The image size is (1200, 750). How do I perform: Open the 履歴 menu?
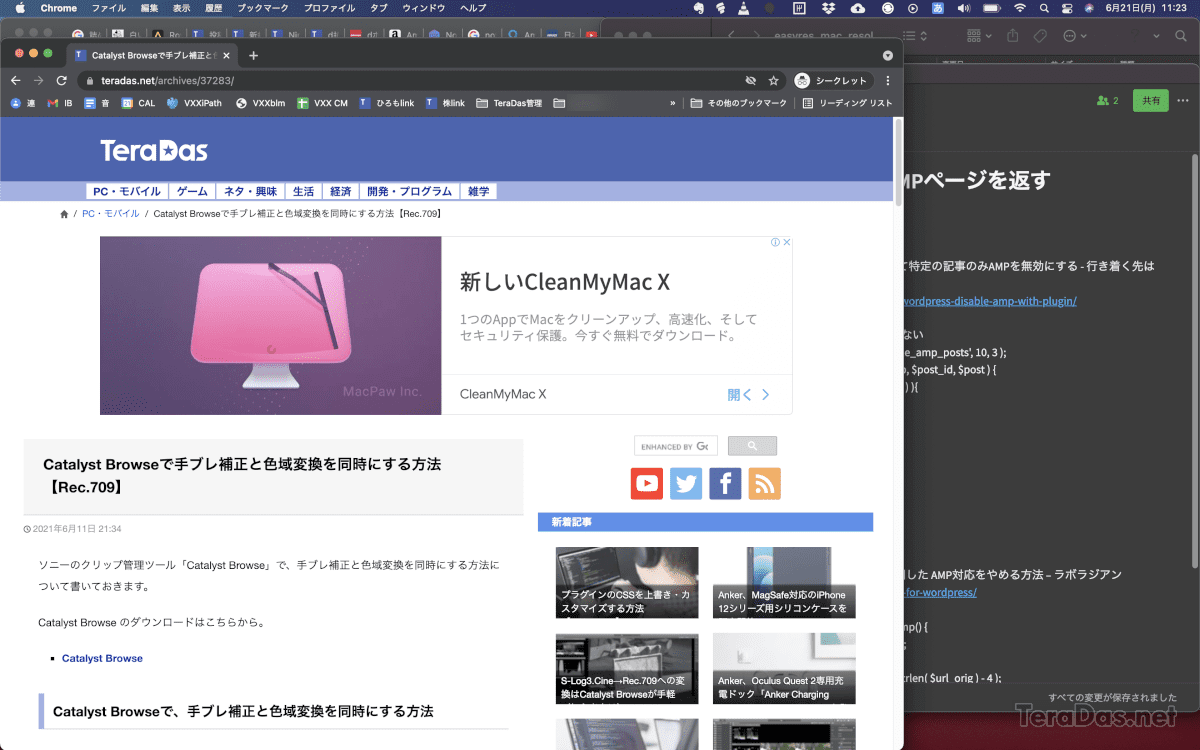click(x=213, y=8)
